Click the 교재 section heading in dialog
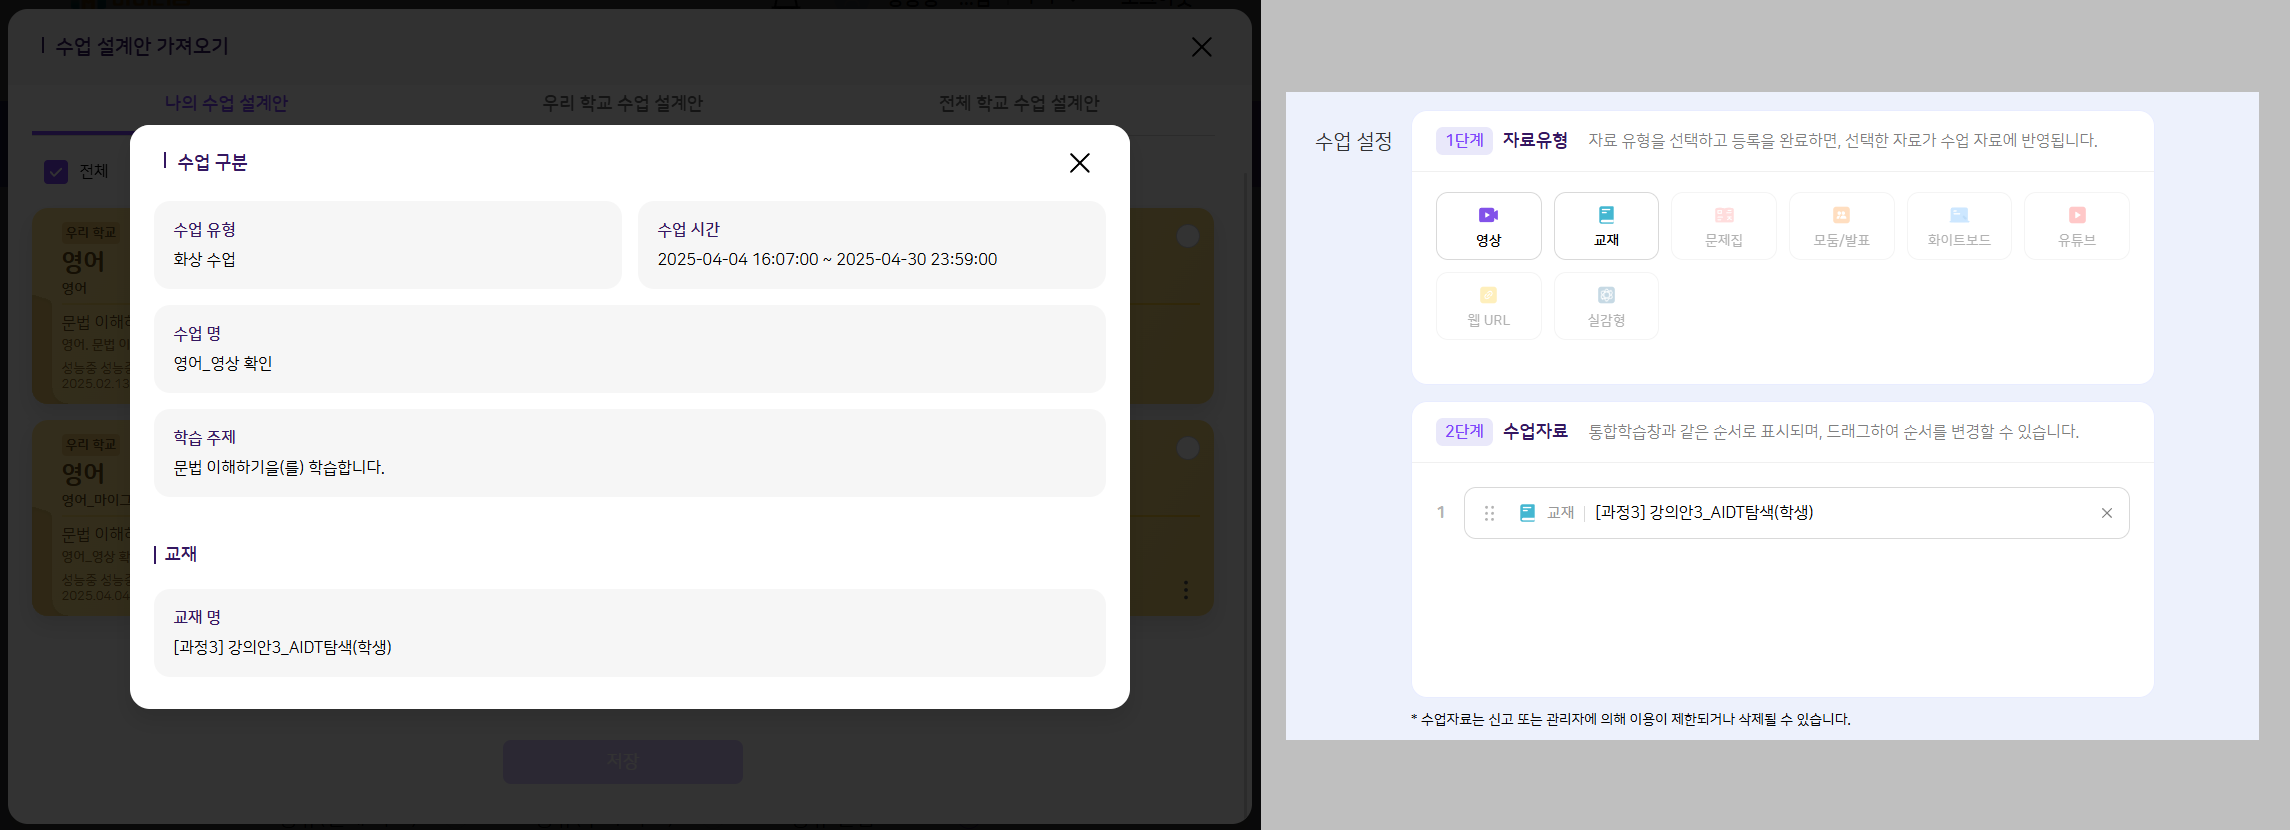Image resolution: width=2290 pixels, height=830 pixels. click(180, 554)
